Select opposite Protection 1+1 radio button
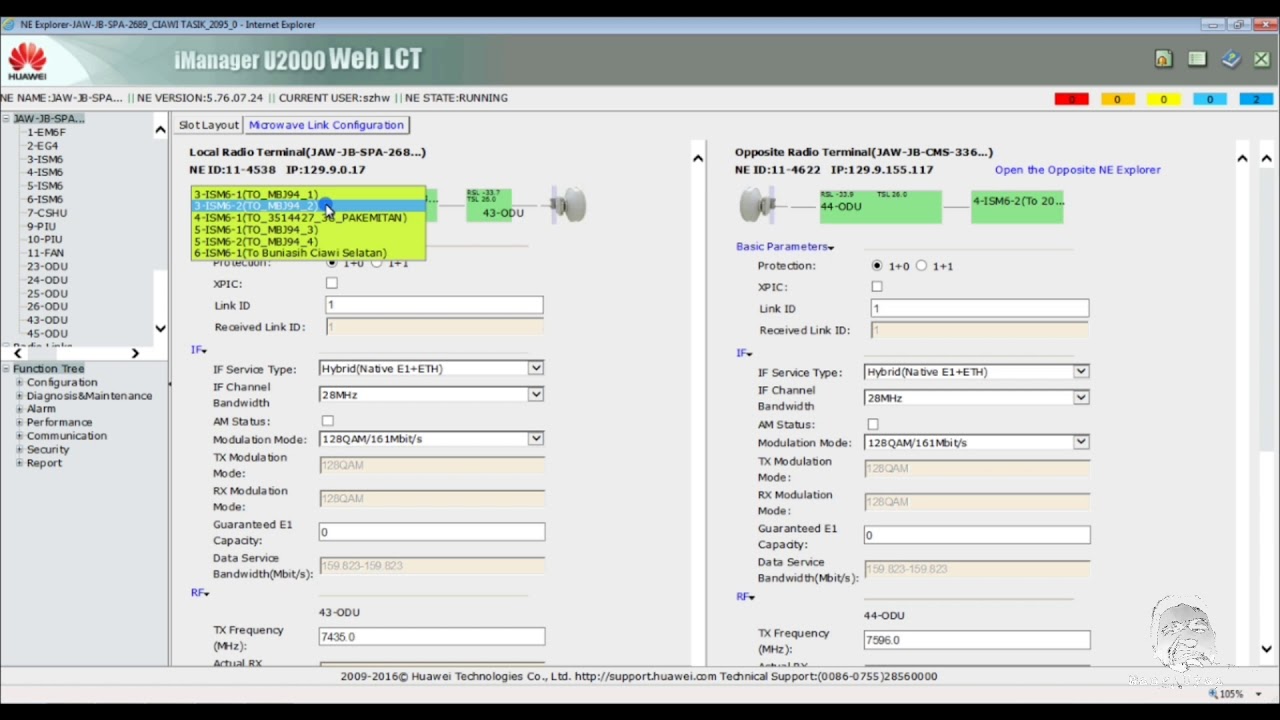The height and width of the screenshot is (720, 1280). (x=922, y=266)
